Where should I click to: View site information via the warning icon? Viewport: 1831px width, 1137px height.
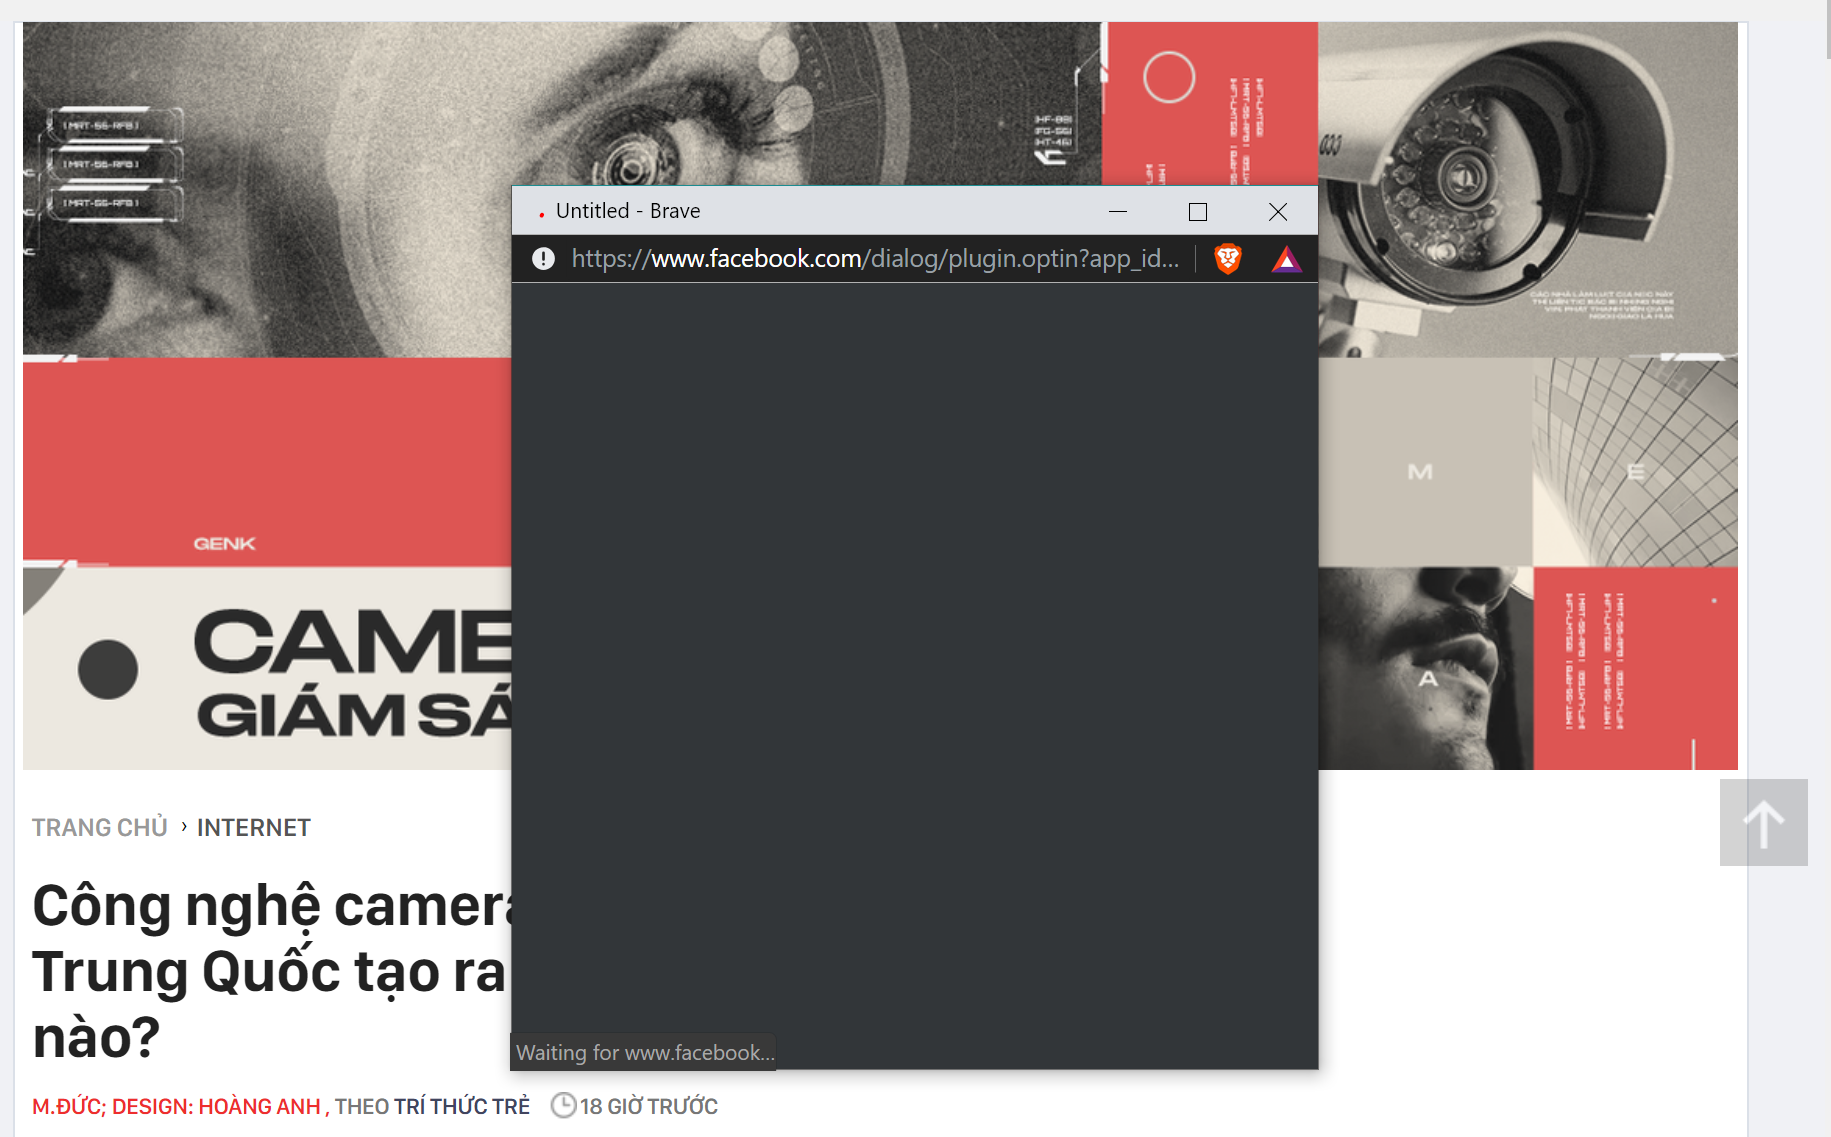[x=543, y=259]
